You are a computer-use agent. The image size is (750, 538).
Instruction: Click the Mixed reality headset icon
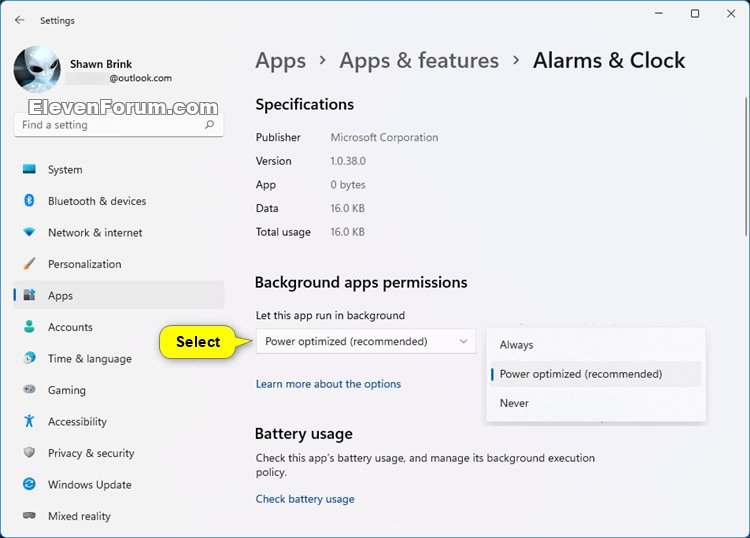coord(29,516)
